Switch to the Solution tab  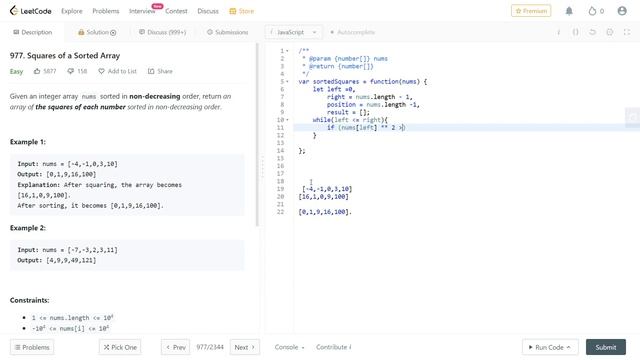click(97, 32)
